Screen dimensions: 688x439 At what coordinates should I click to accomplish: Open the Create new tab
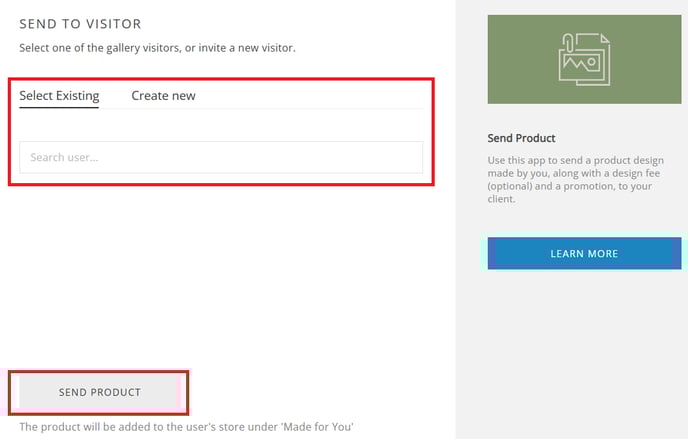click(163, 96)
